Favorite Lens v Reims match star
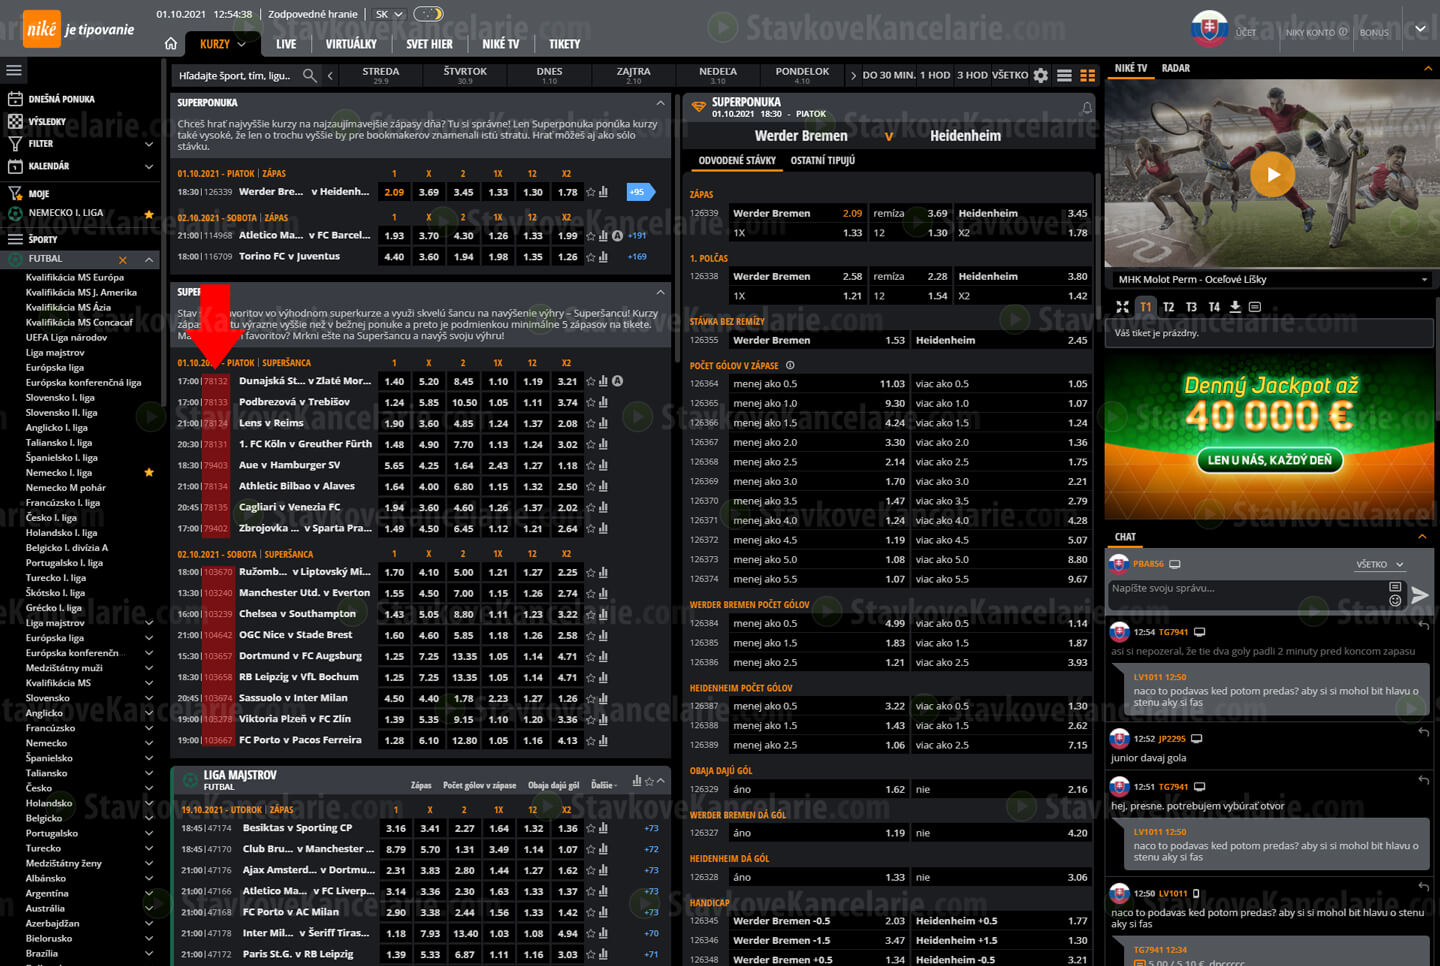The width and height of the screenshot is (1440, 966). coord(591,423)
